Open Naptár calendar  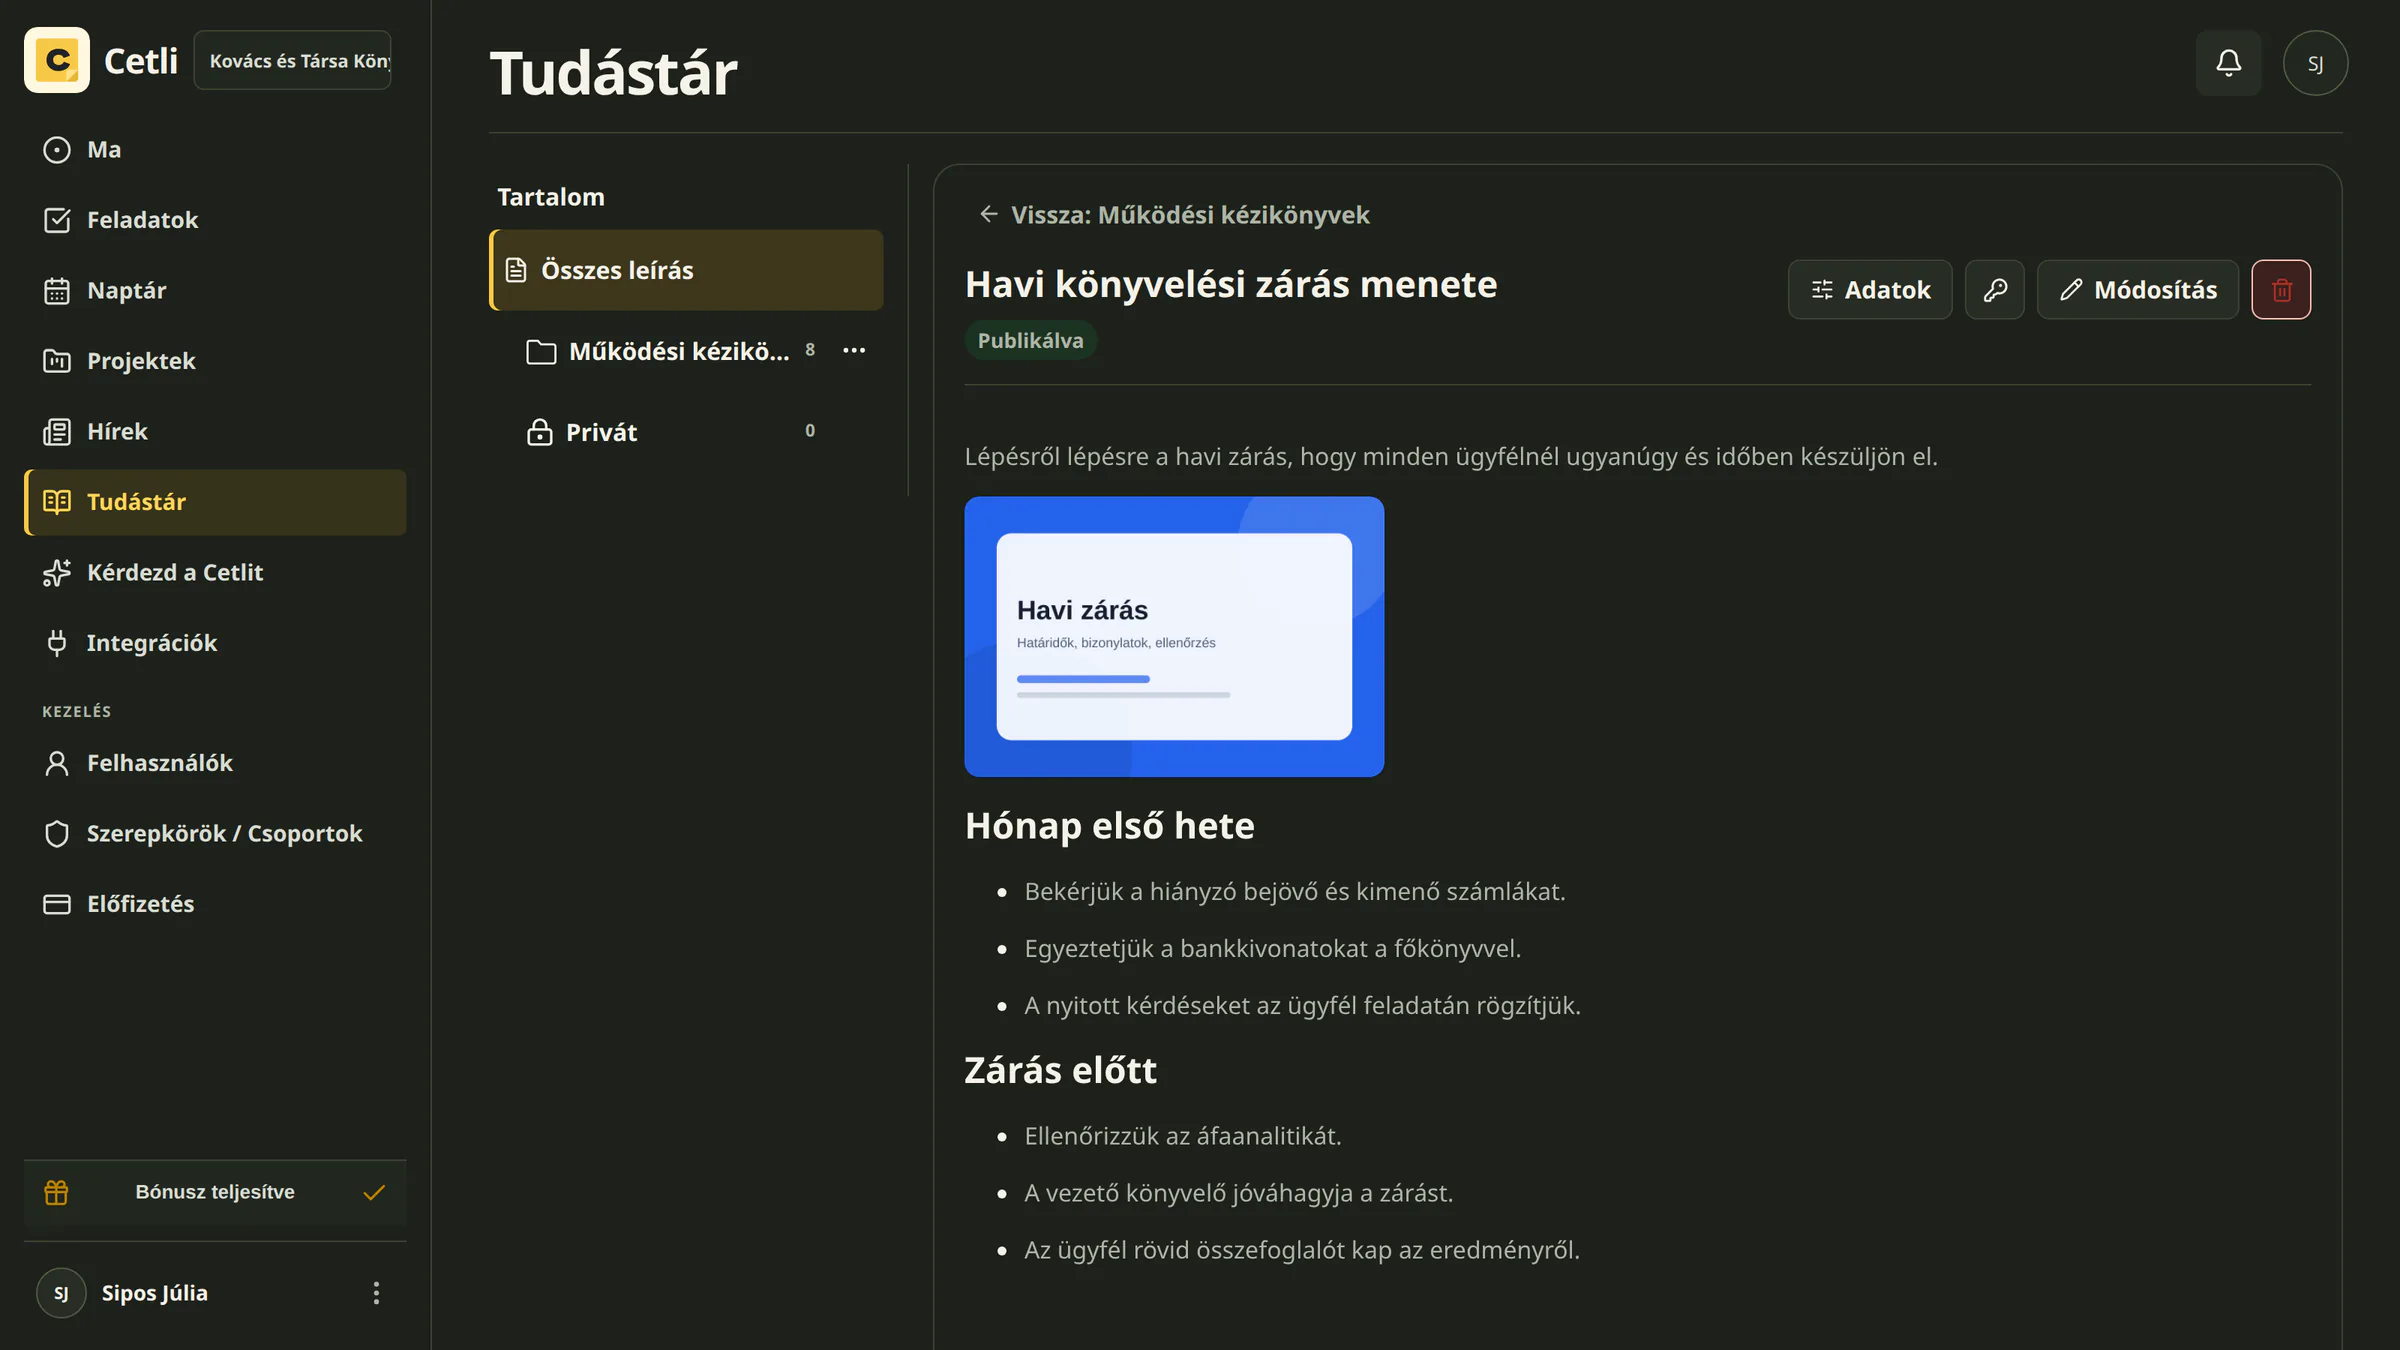[x=215, y=290]
